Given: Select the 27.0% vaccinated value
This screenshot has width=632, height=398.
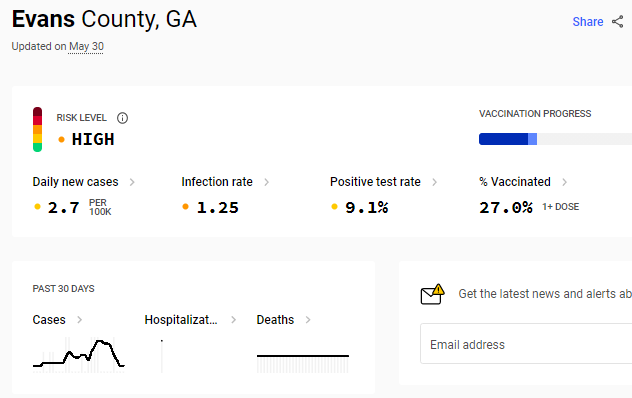Looking at the screenshot, I should (506, 207).
